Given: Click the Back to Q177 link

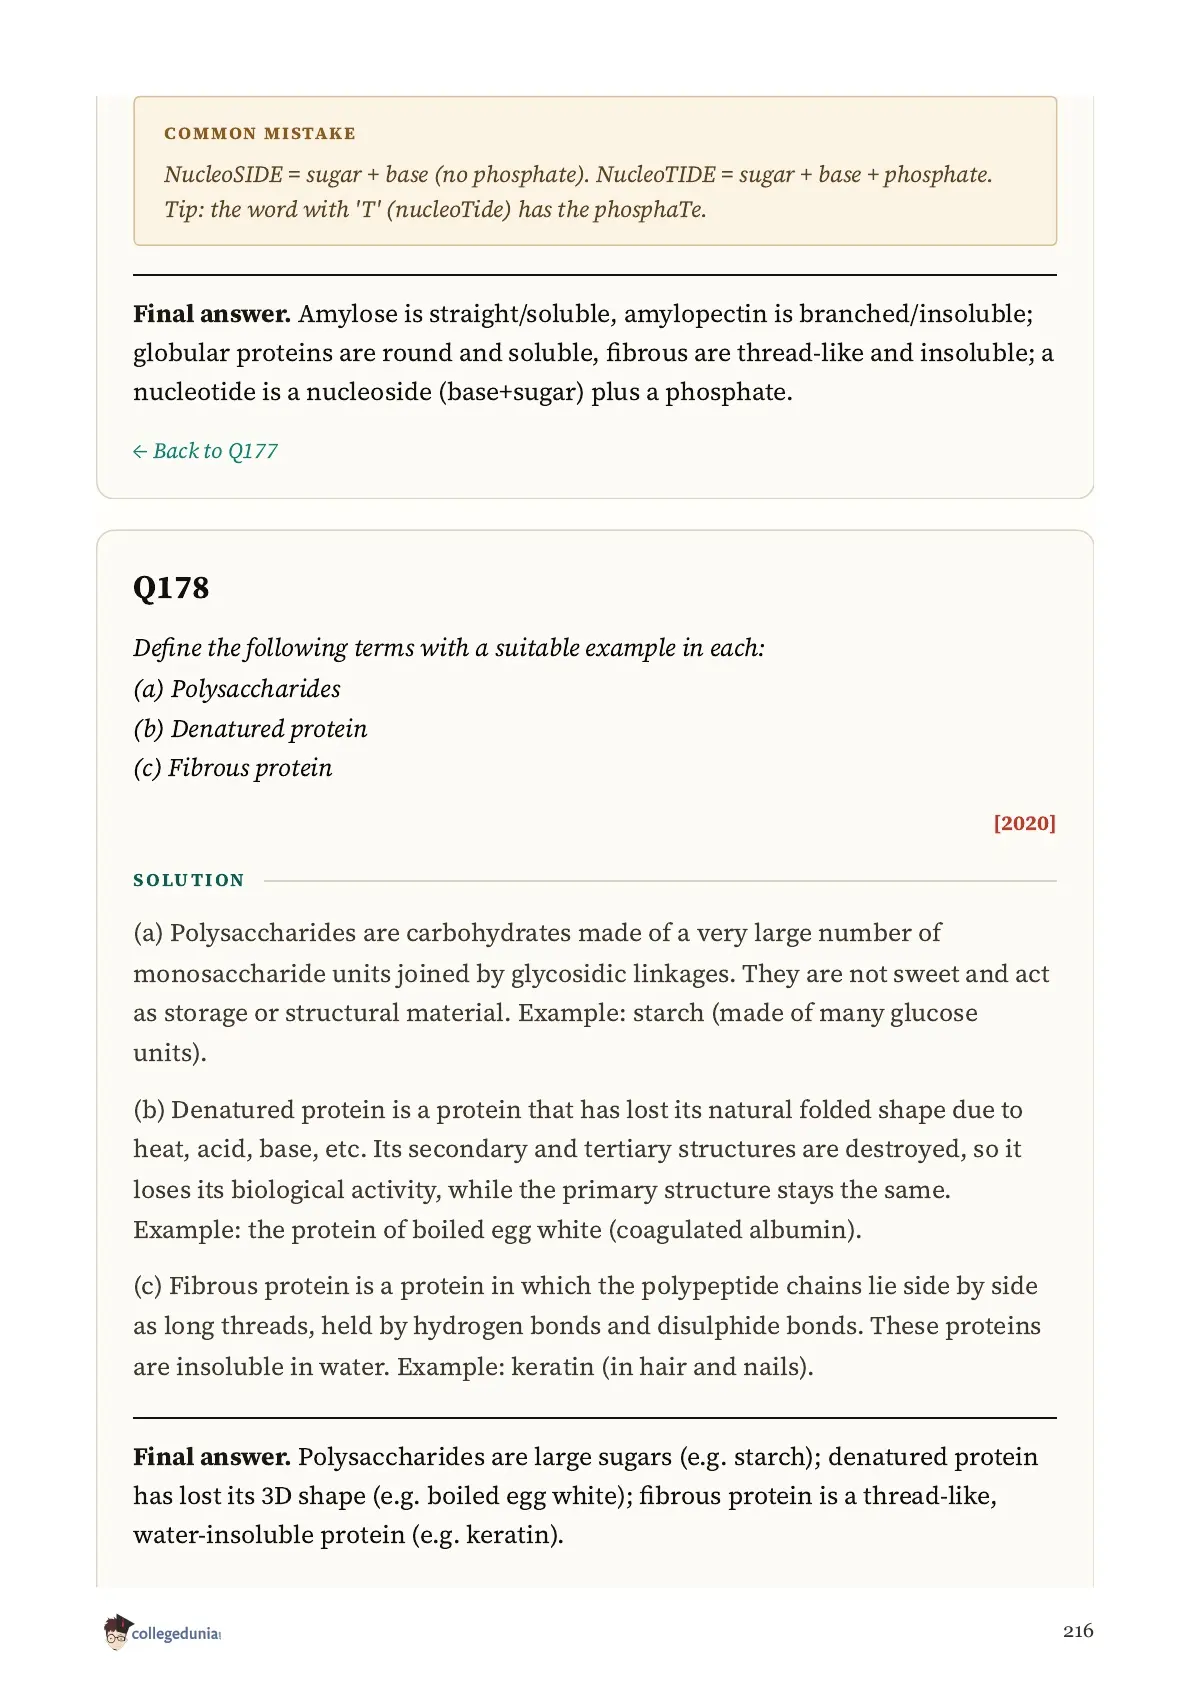Looking at the screenshot, I should click(x=205, y=451).
